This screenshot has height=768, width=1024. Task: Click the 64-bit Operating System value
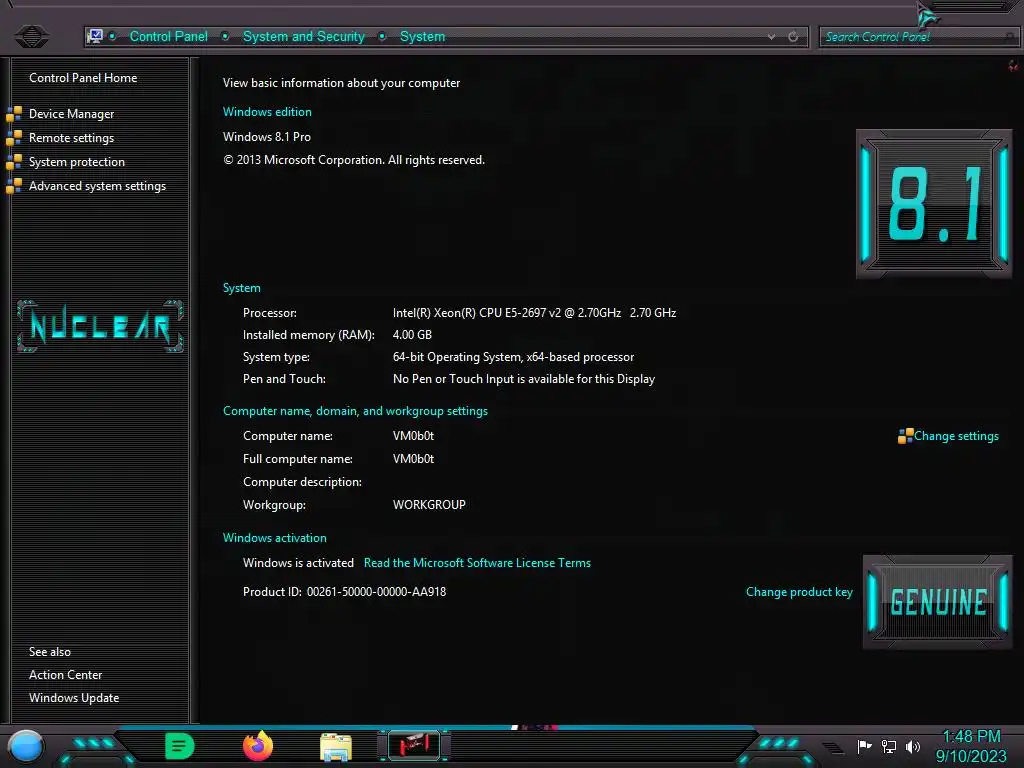click(x=513, y=357)
